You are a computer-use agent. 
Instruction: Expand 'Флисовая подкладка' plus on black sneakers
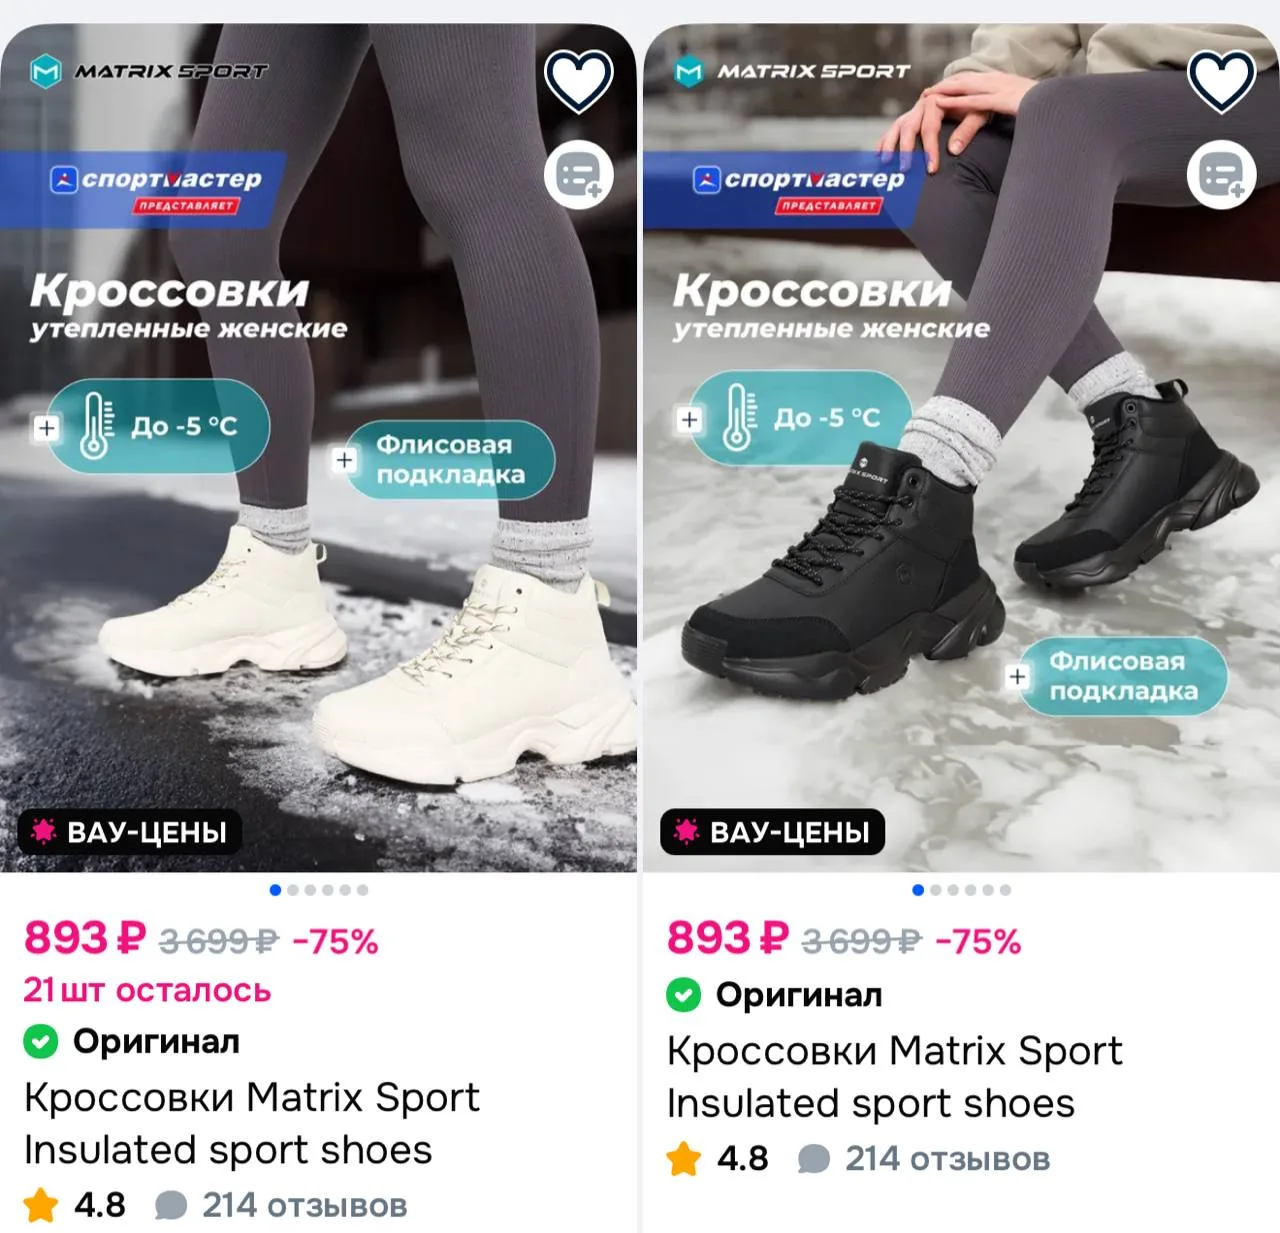[1018, 677]
